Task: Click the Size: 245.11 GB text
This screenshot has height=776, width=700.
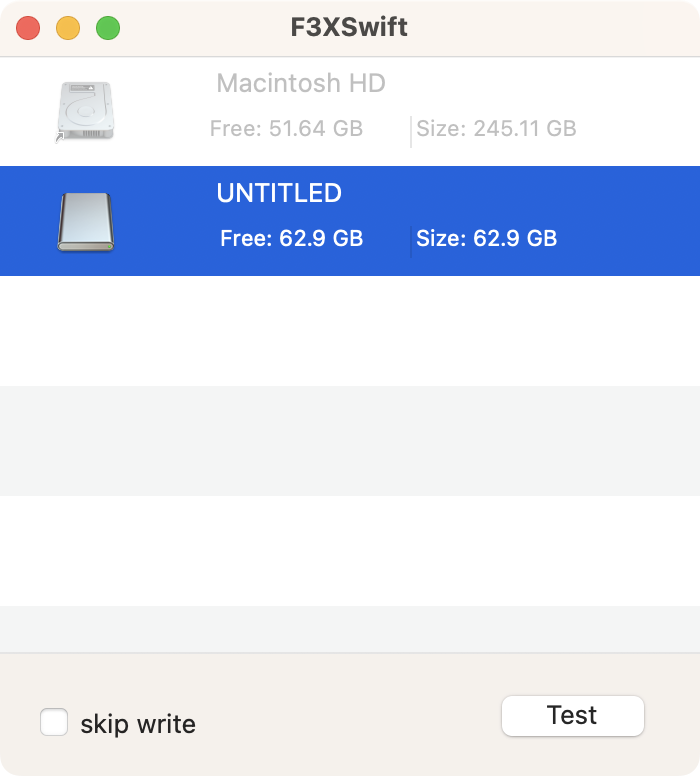Action: 496,129
